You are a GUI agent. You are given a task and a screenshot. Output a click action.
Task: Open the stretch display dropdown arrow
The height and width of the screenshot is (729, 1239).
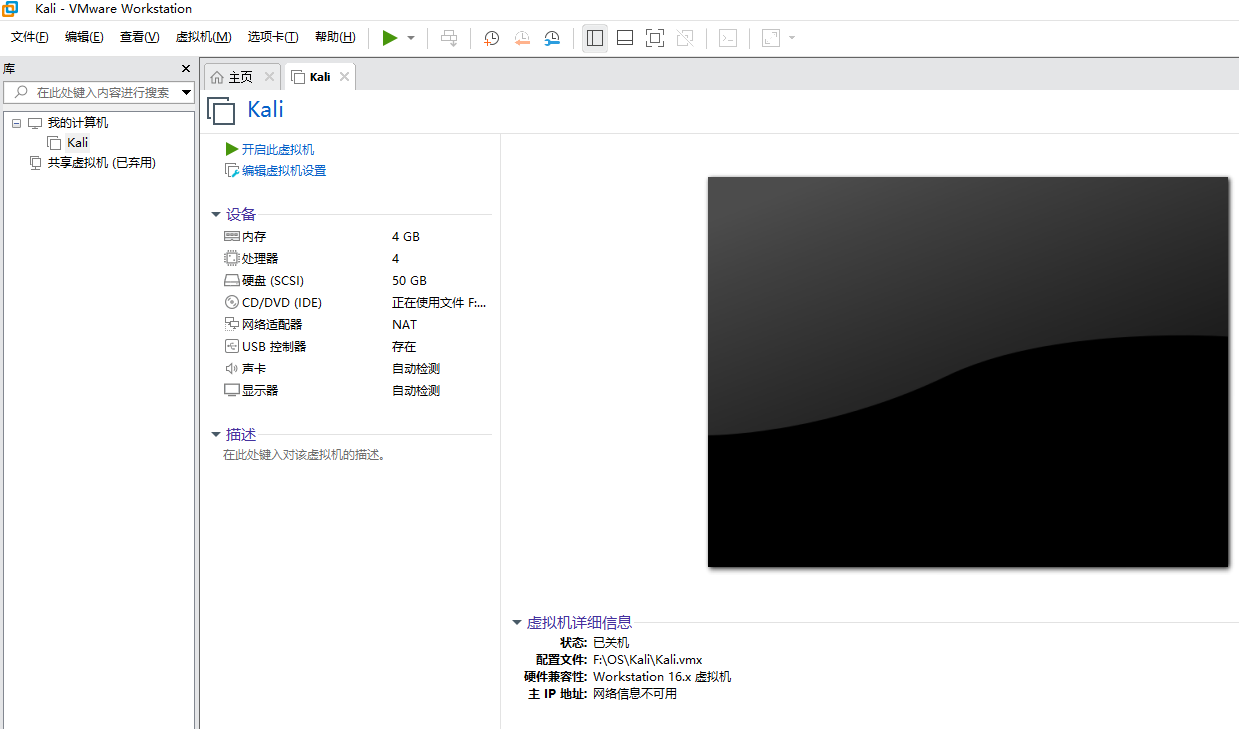tap(792, 38)
